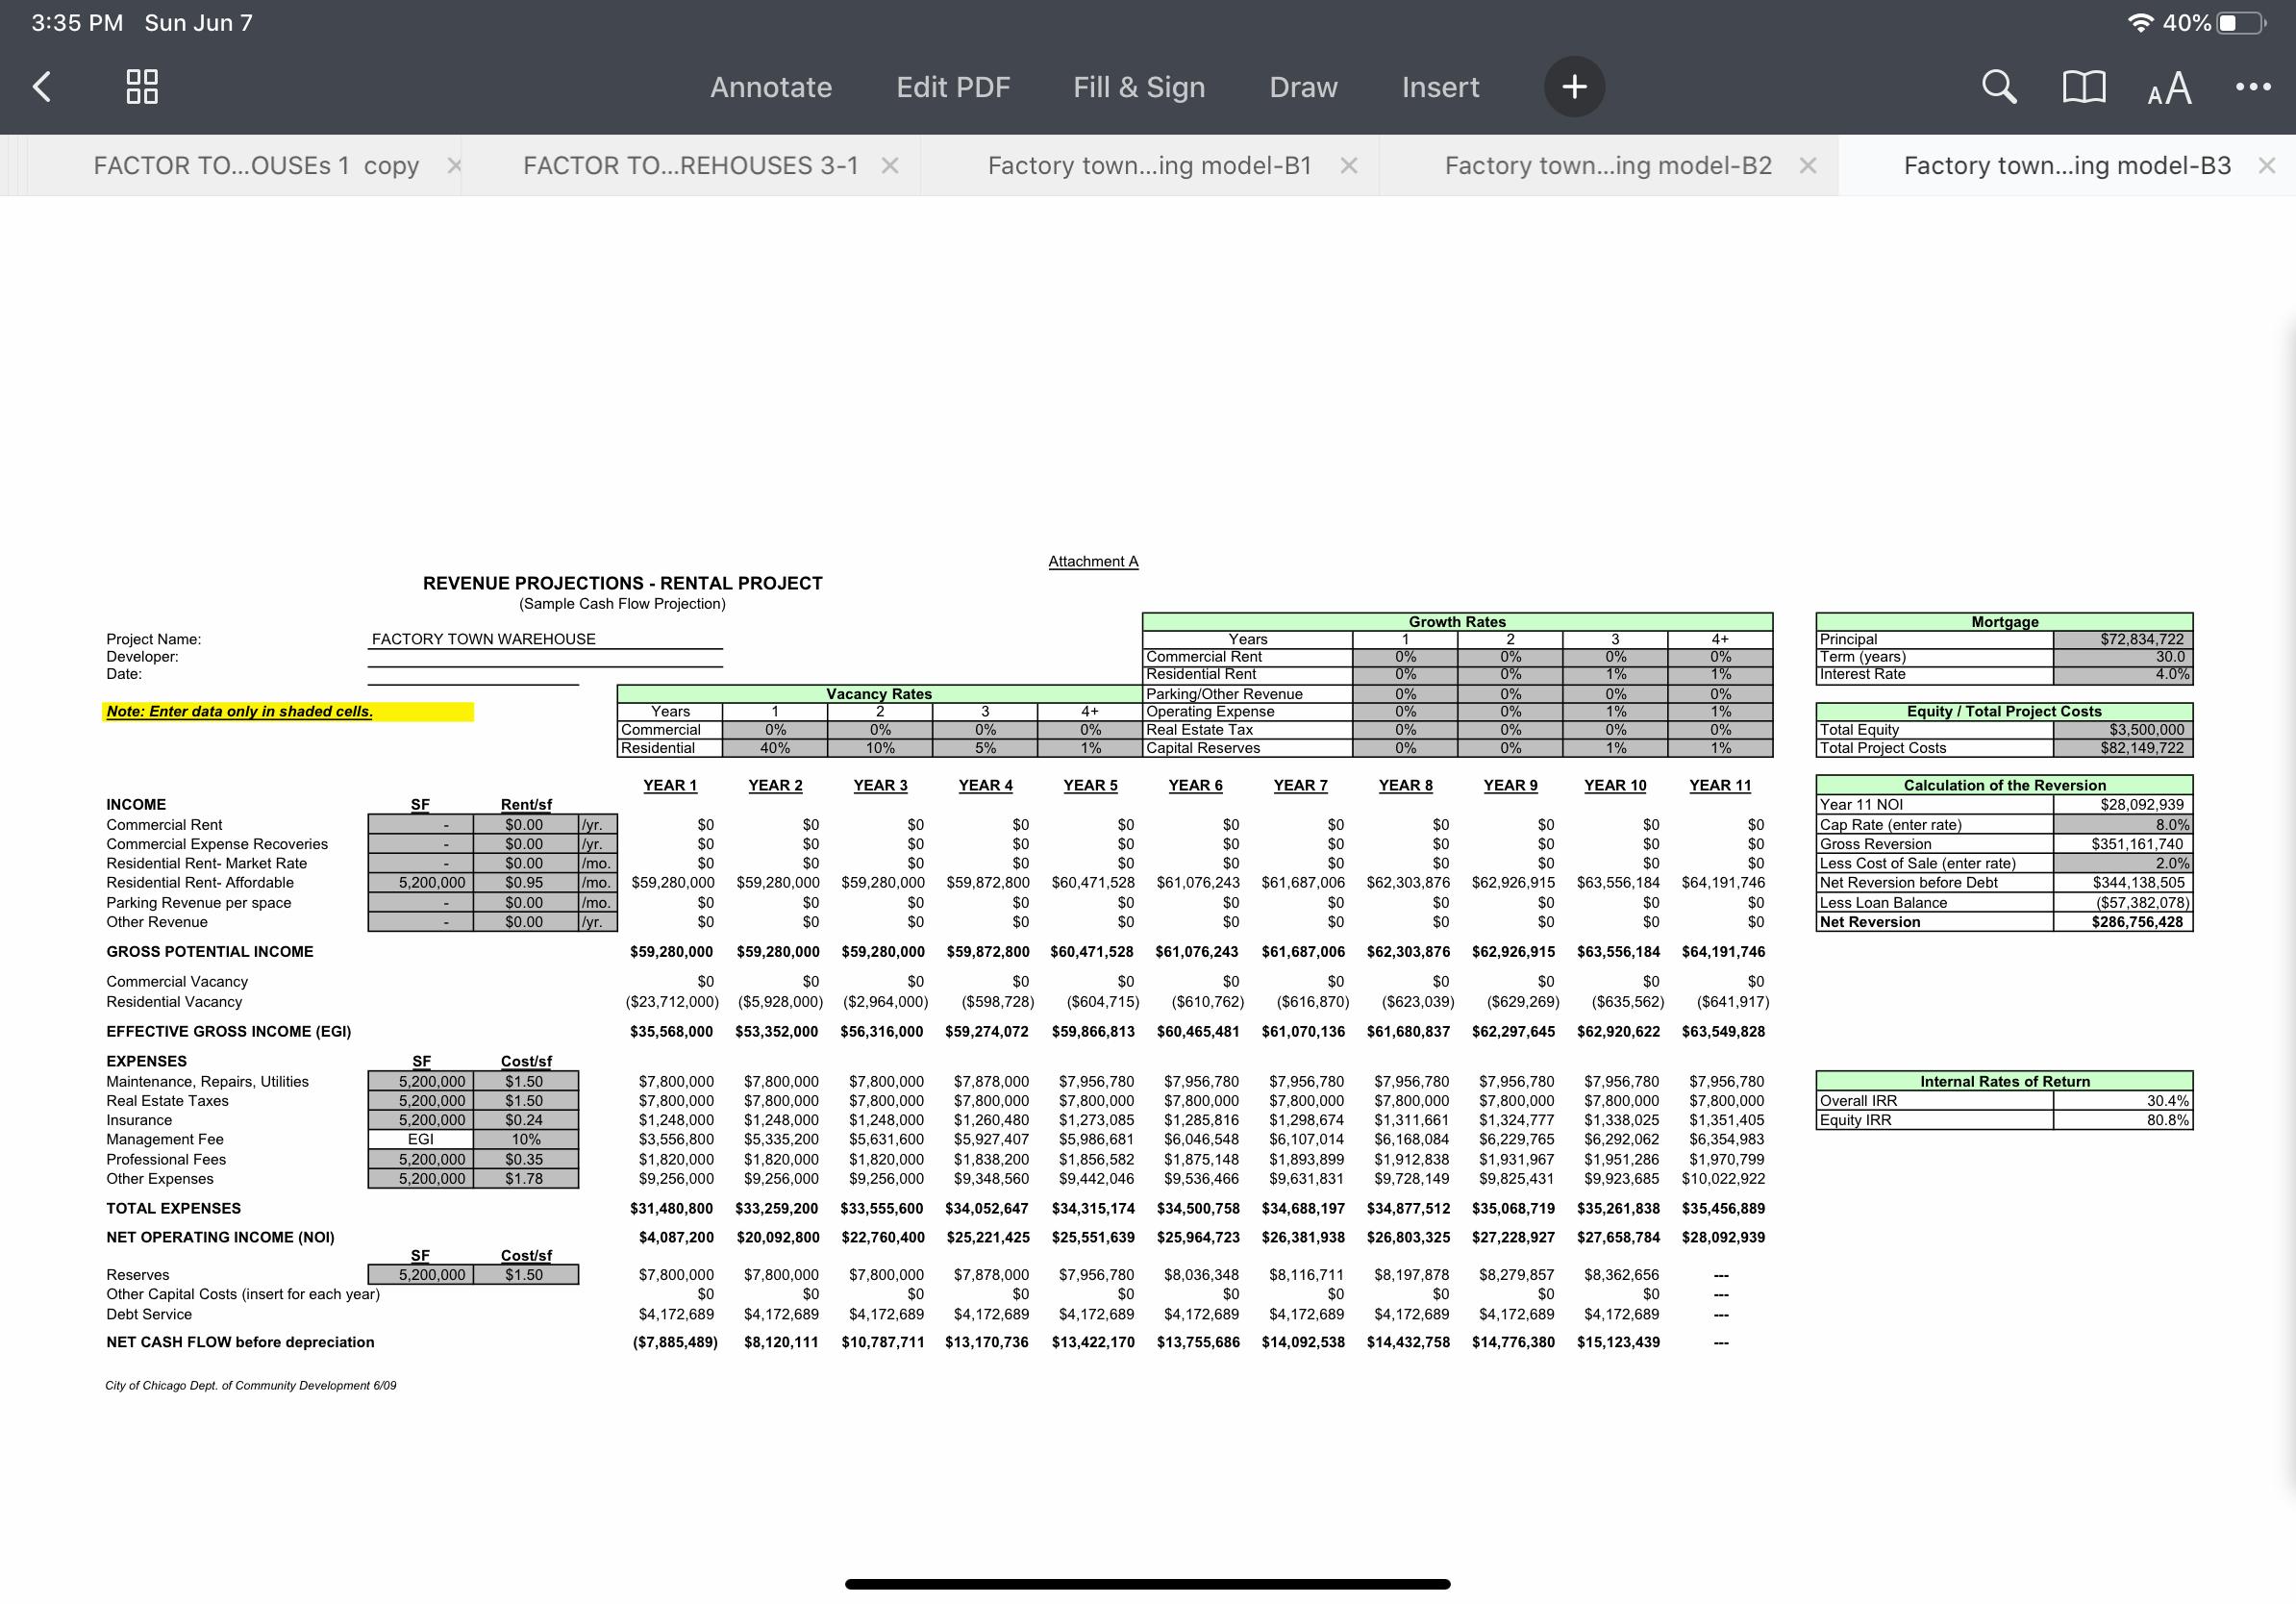The height and width of the screenshot is (1604, 2296).
Task: Open the book reading mode icon
Action: coord(2084,87)
